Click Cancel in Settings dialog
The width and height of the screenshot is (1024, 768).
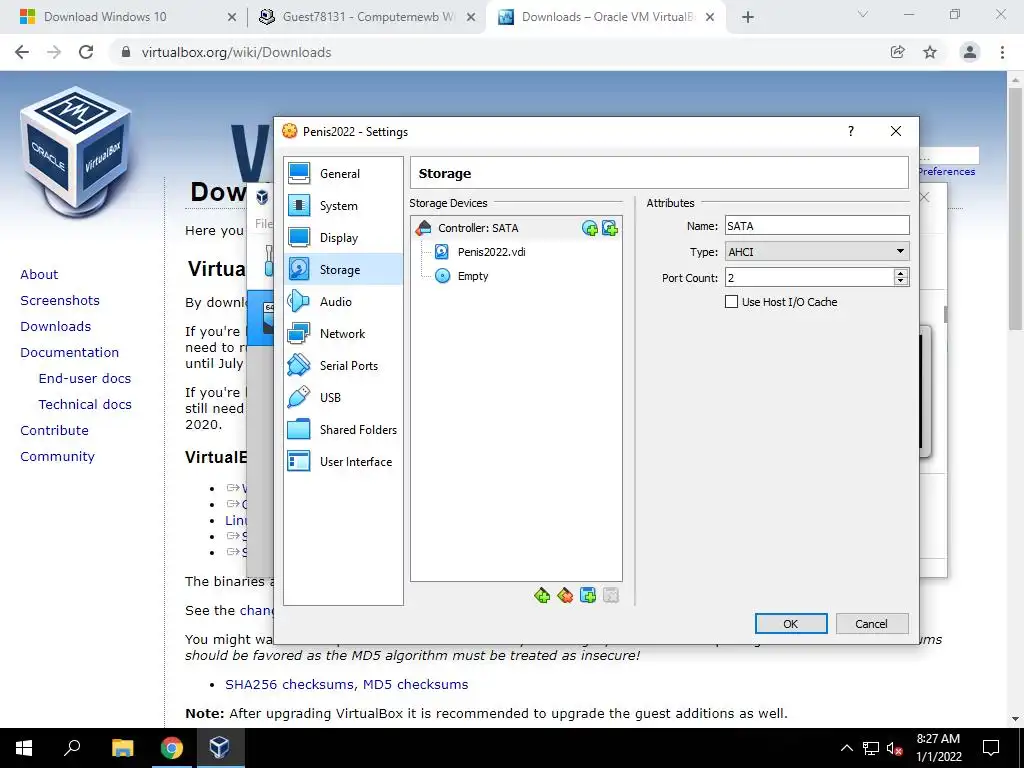point(872,624)
